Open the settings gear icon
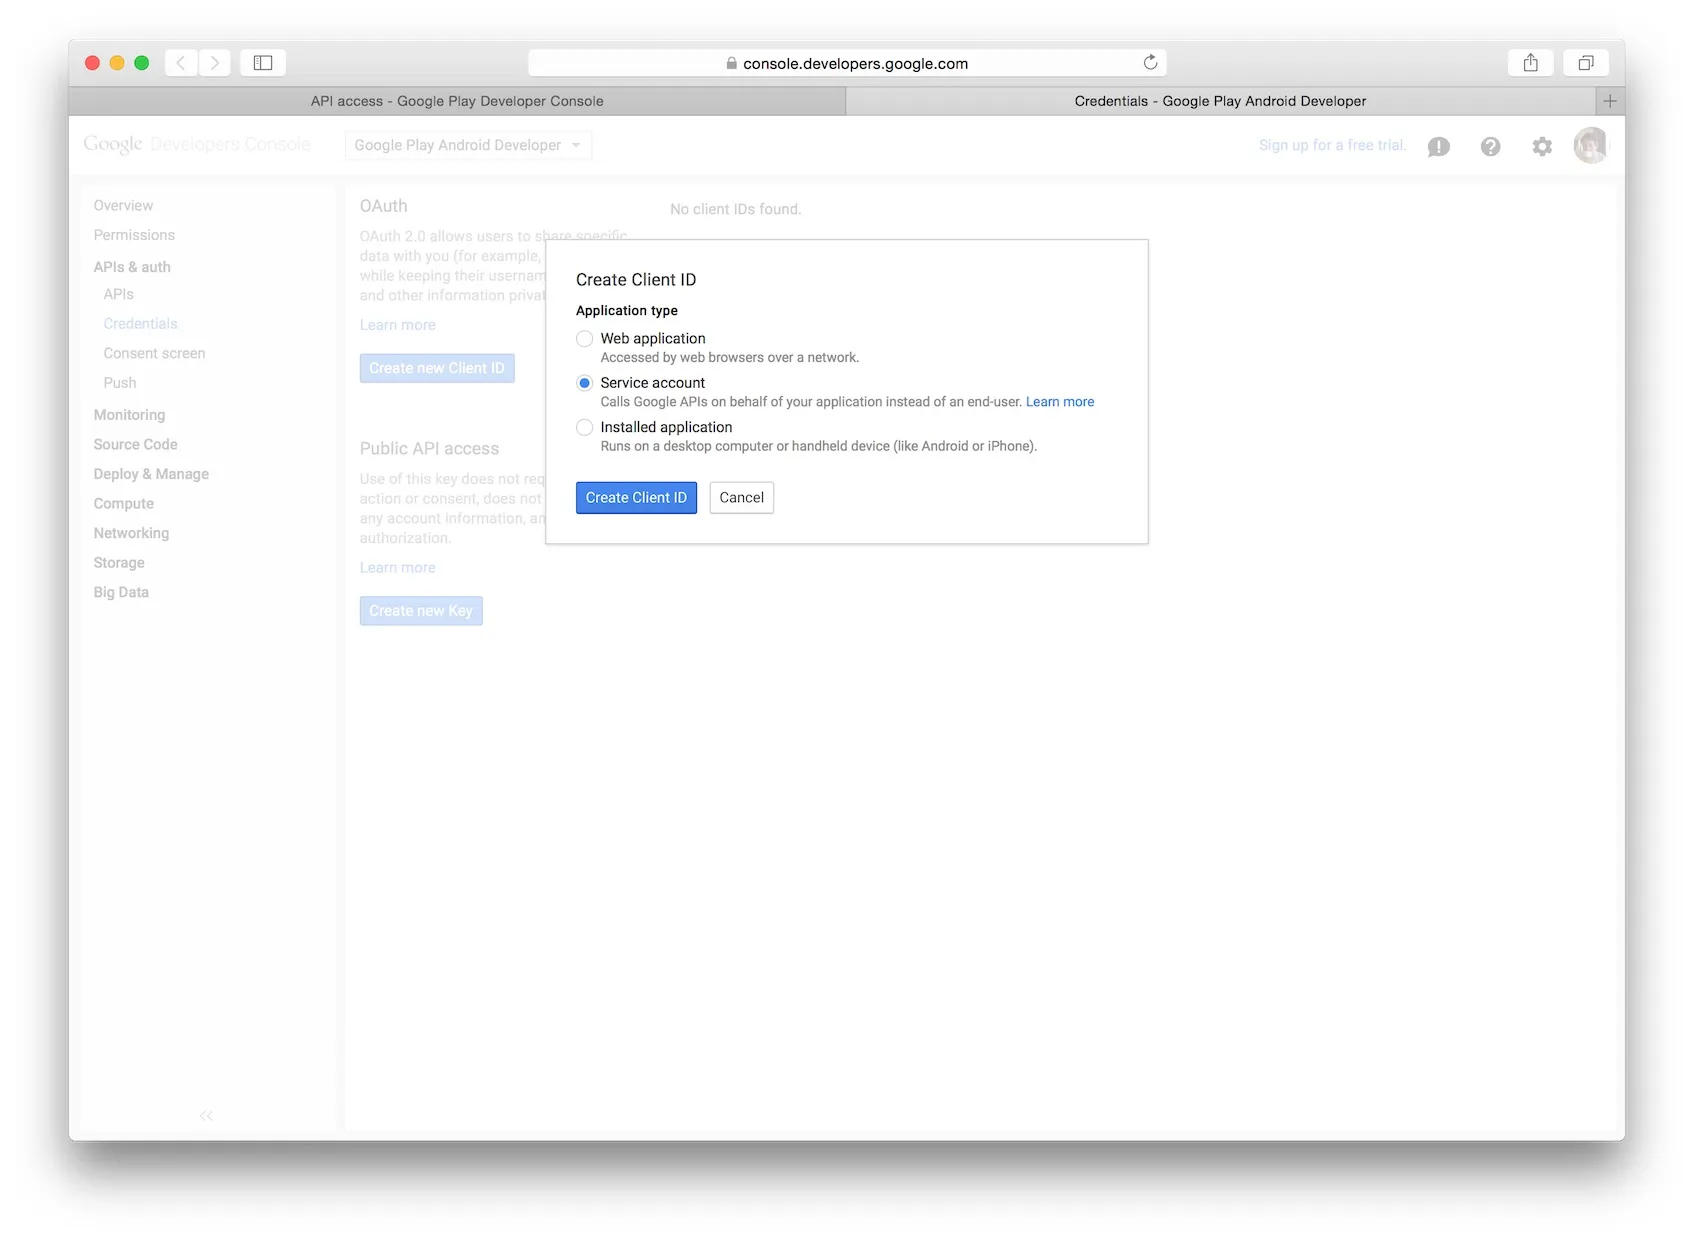Viewport: 1694px width, 1239px height. (1542, 146)
